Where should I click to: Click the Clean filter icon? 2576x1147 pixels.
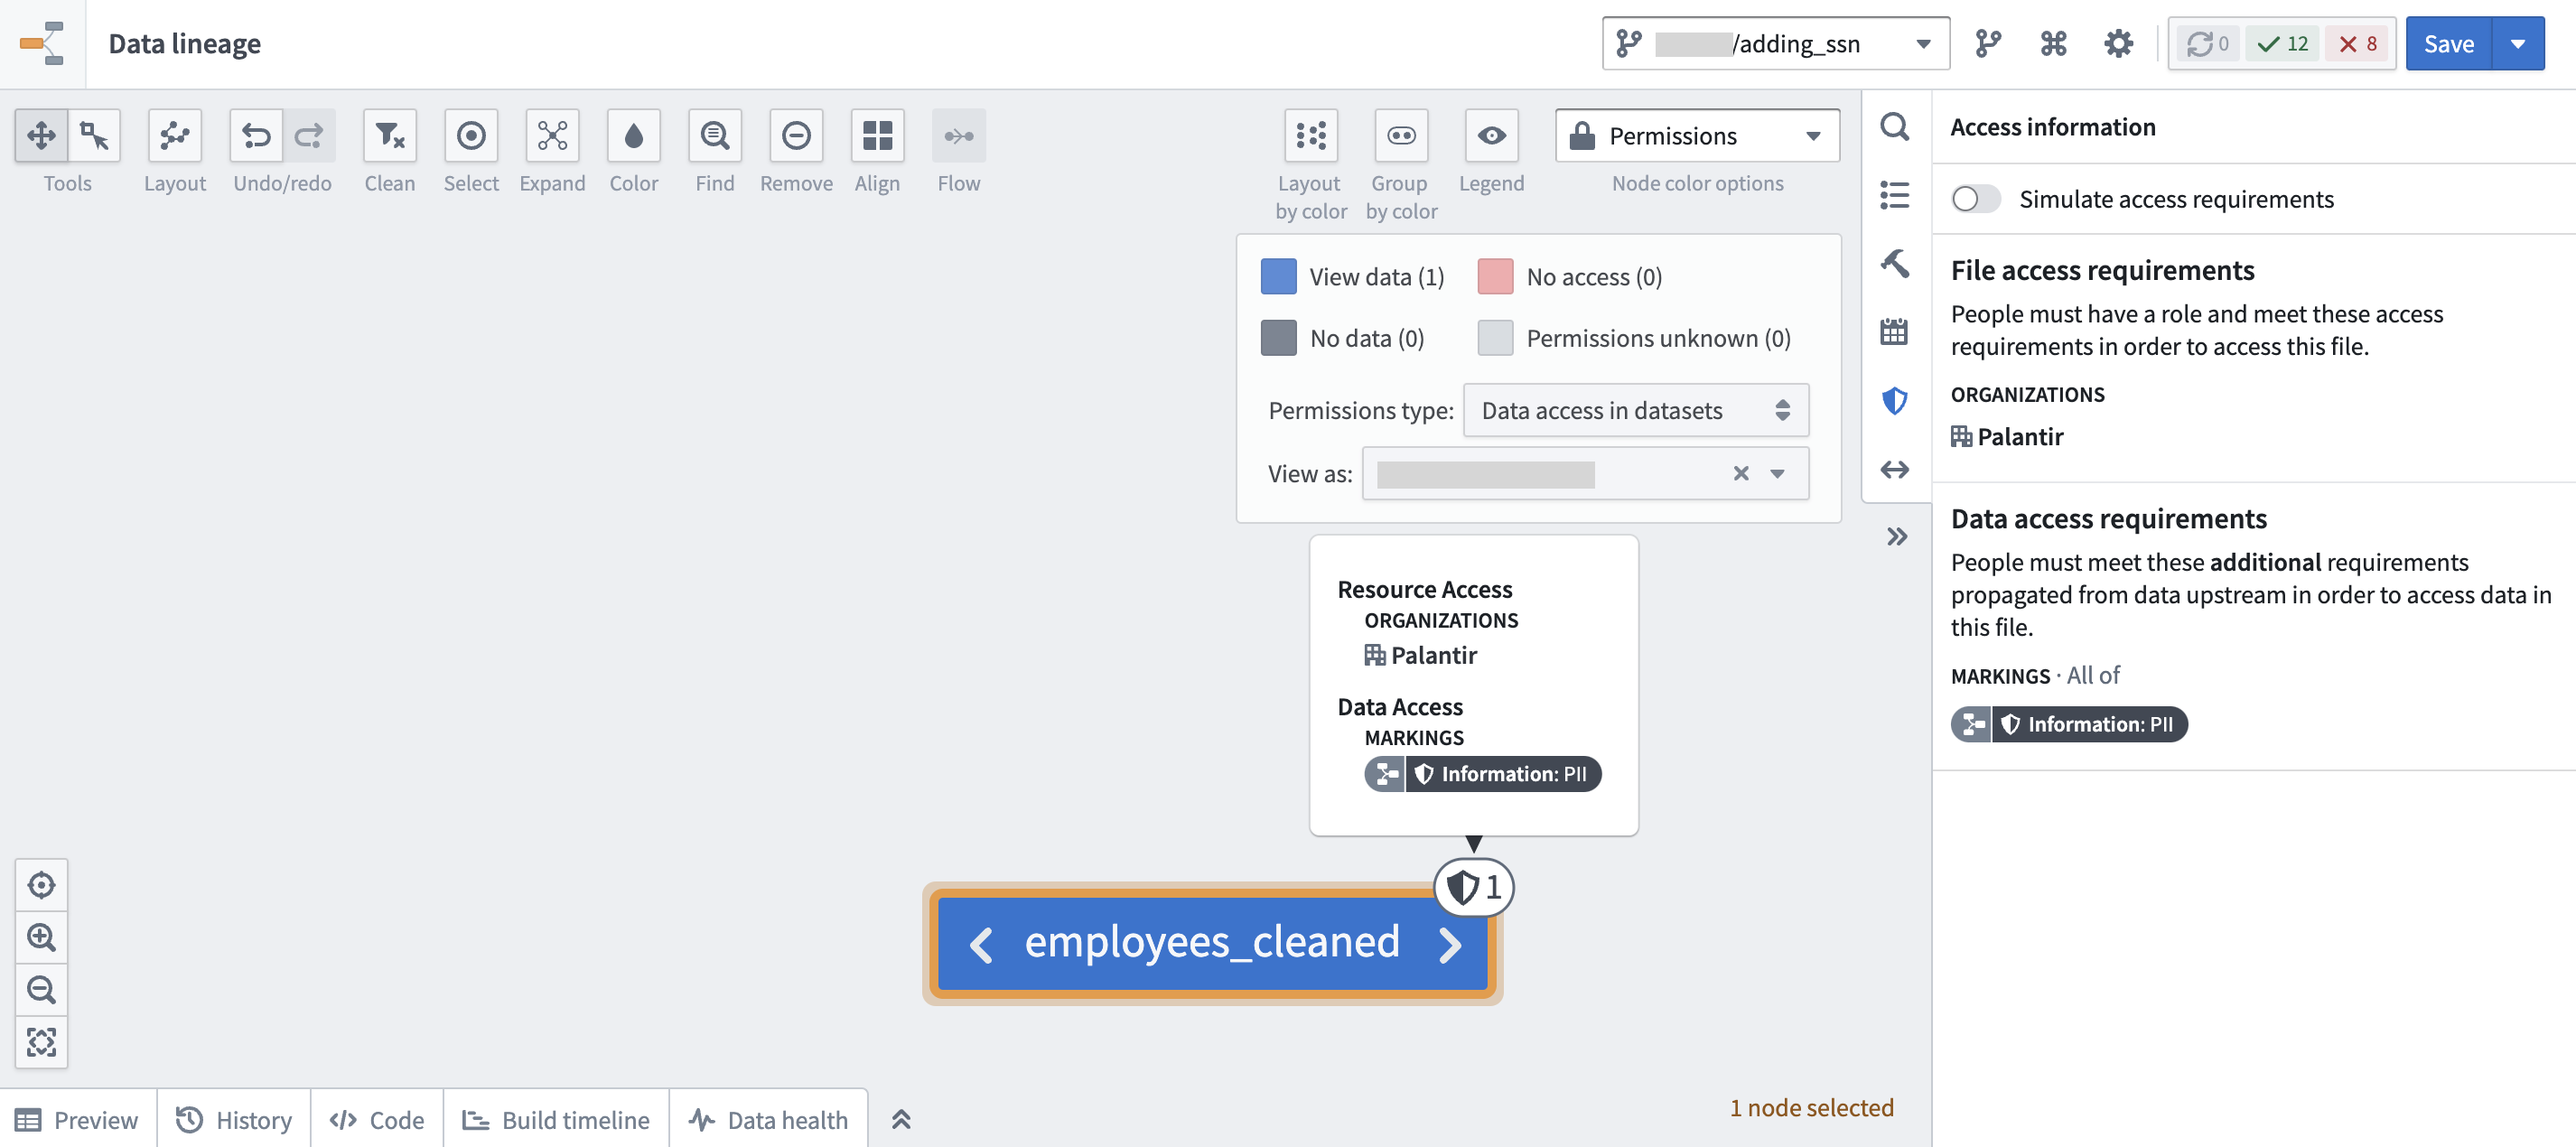[x=390, y=135]
